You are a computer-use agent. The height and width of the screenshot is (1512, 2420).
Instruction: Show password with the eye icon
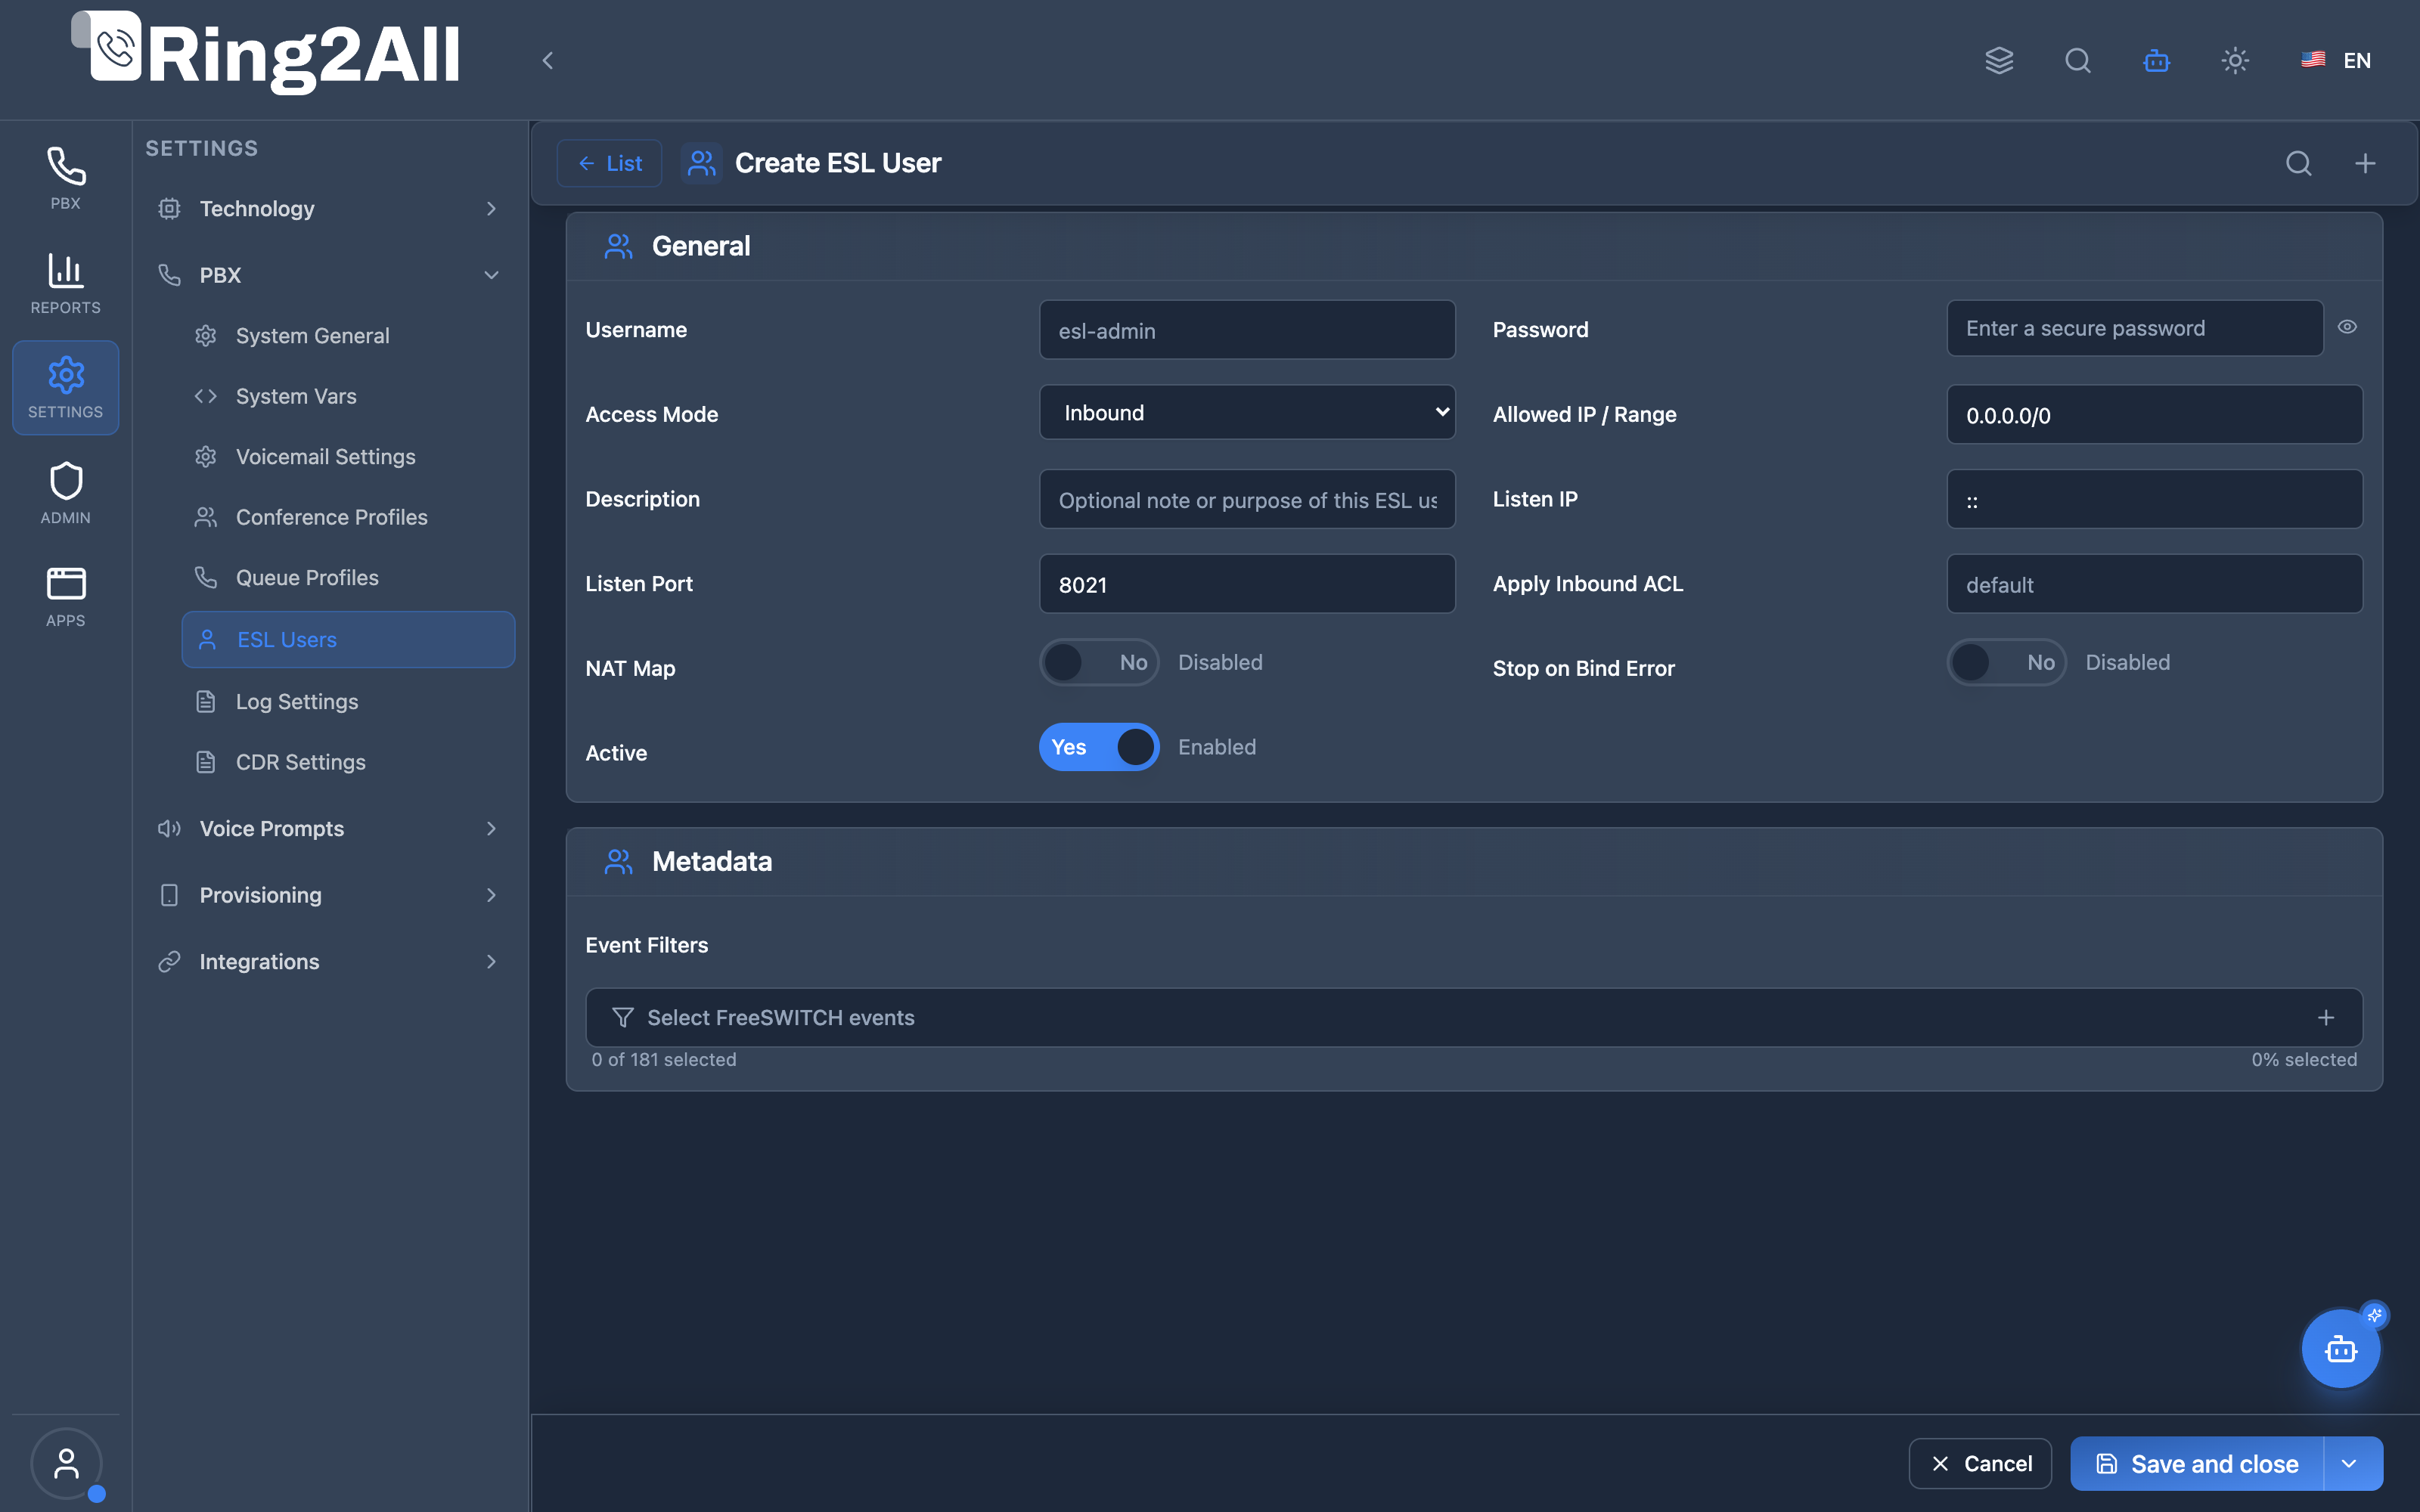coord(2347,327)
